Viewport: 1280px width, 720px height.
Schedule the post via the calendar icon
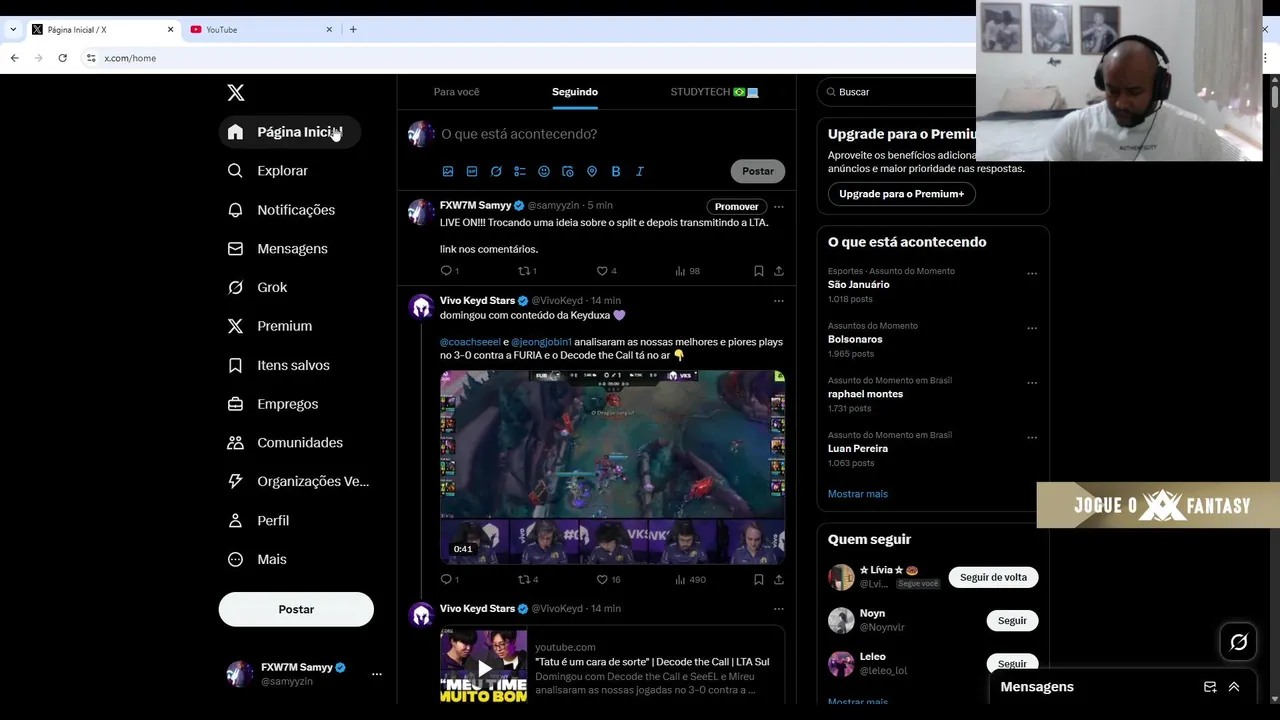(568, 172)
